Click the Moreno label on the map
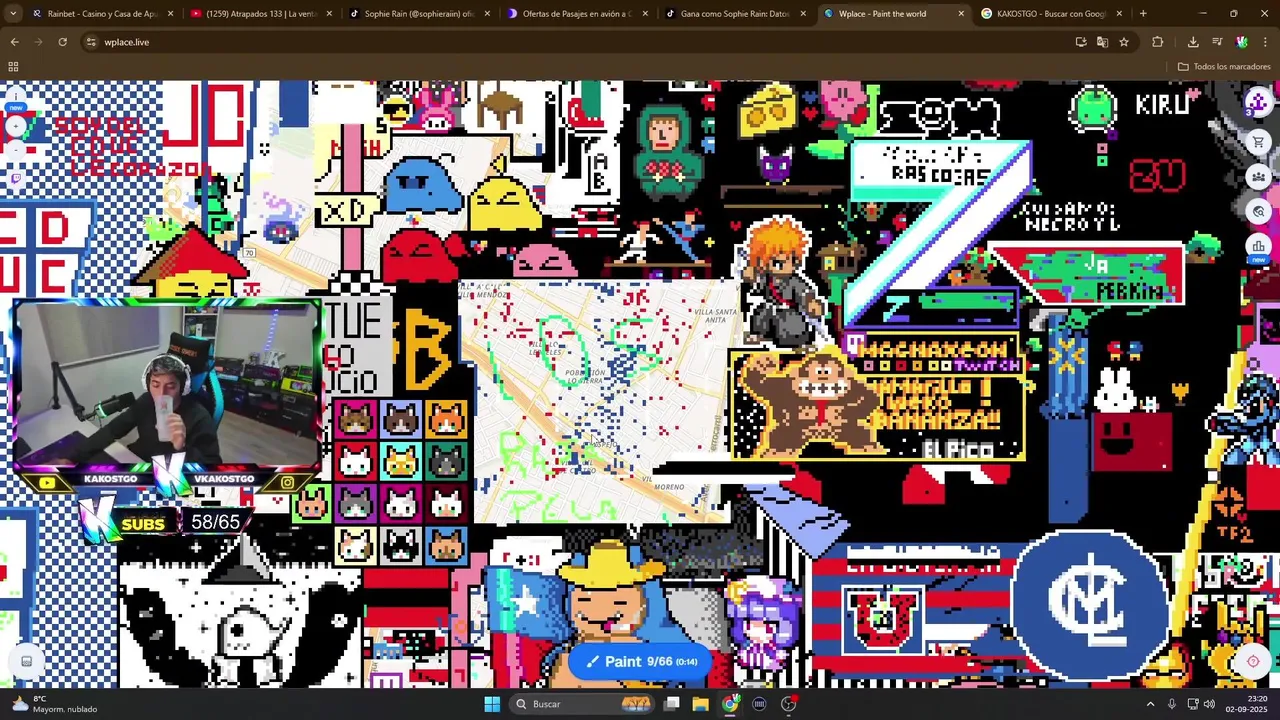 coord(669,487)
